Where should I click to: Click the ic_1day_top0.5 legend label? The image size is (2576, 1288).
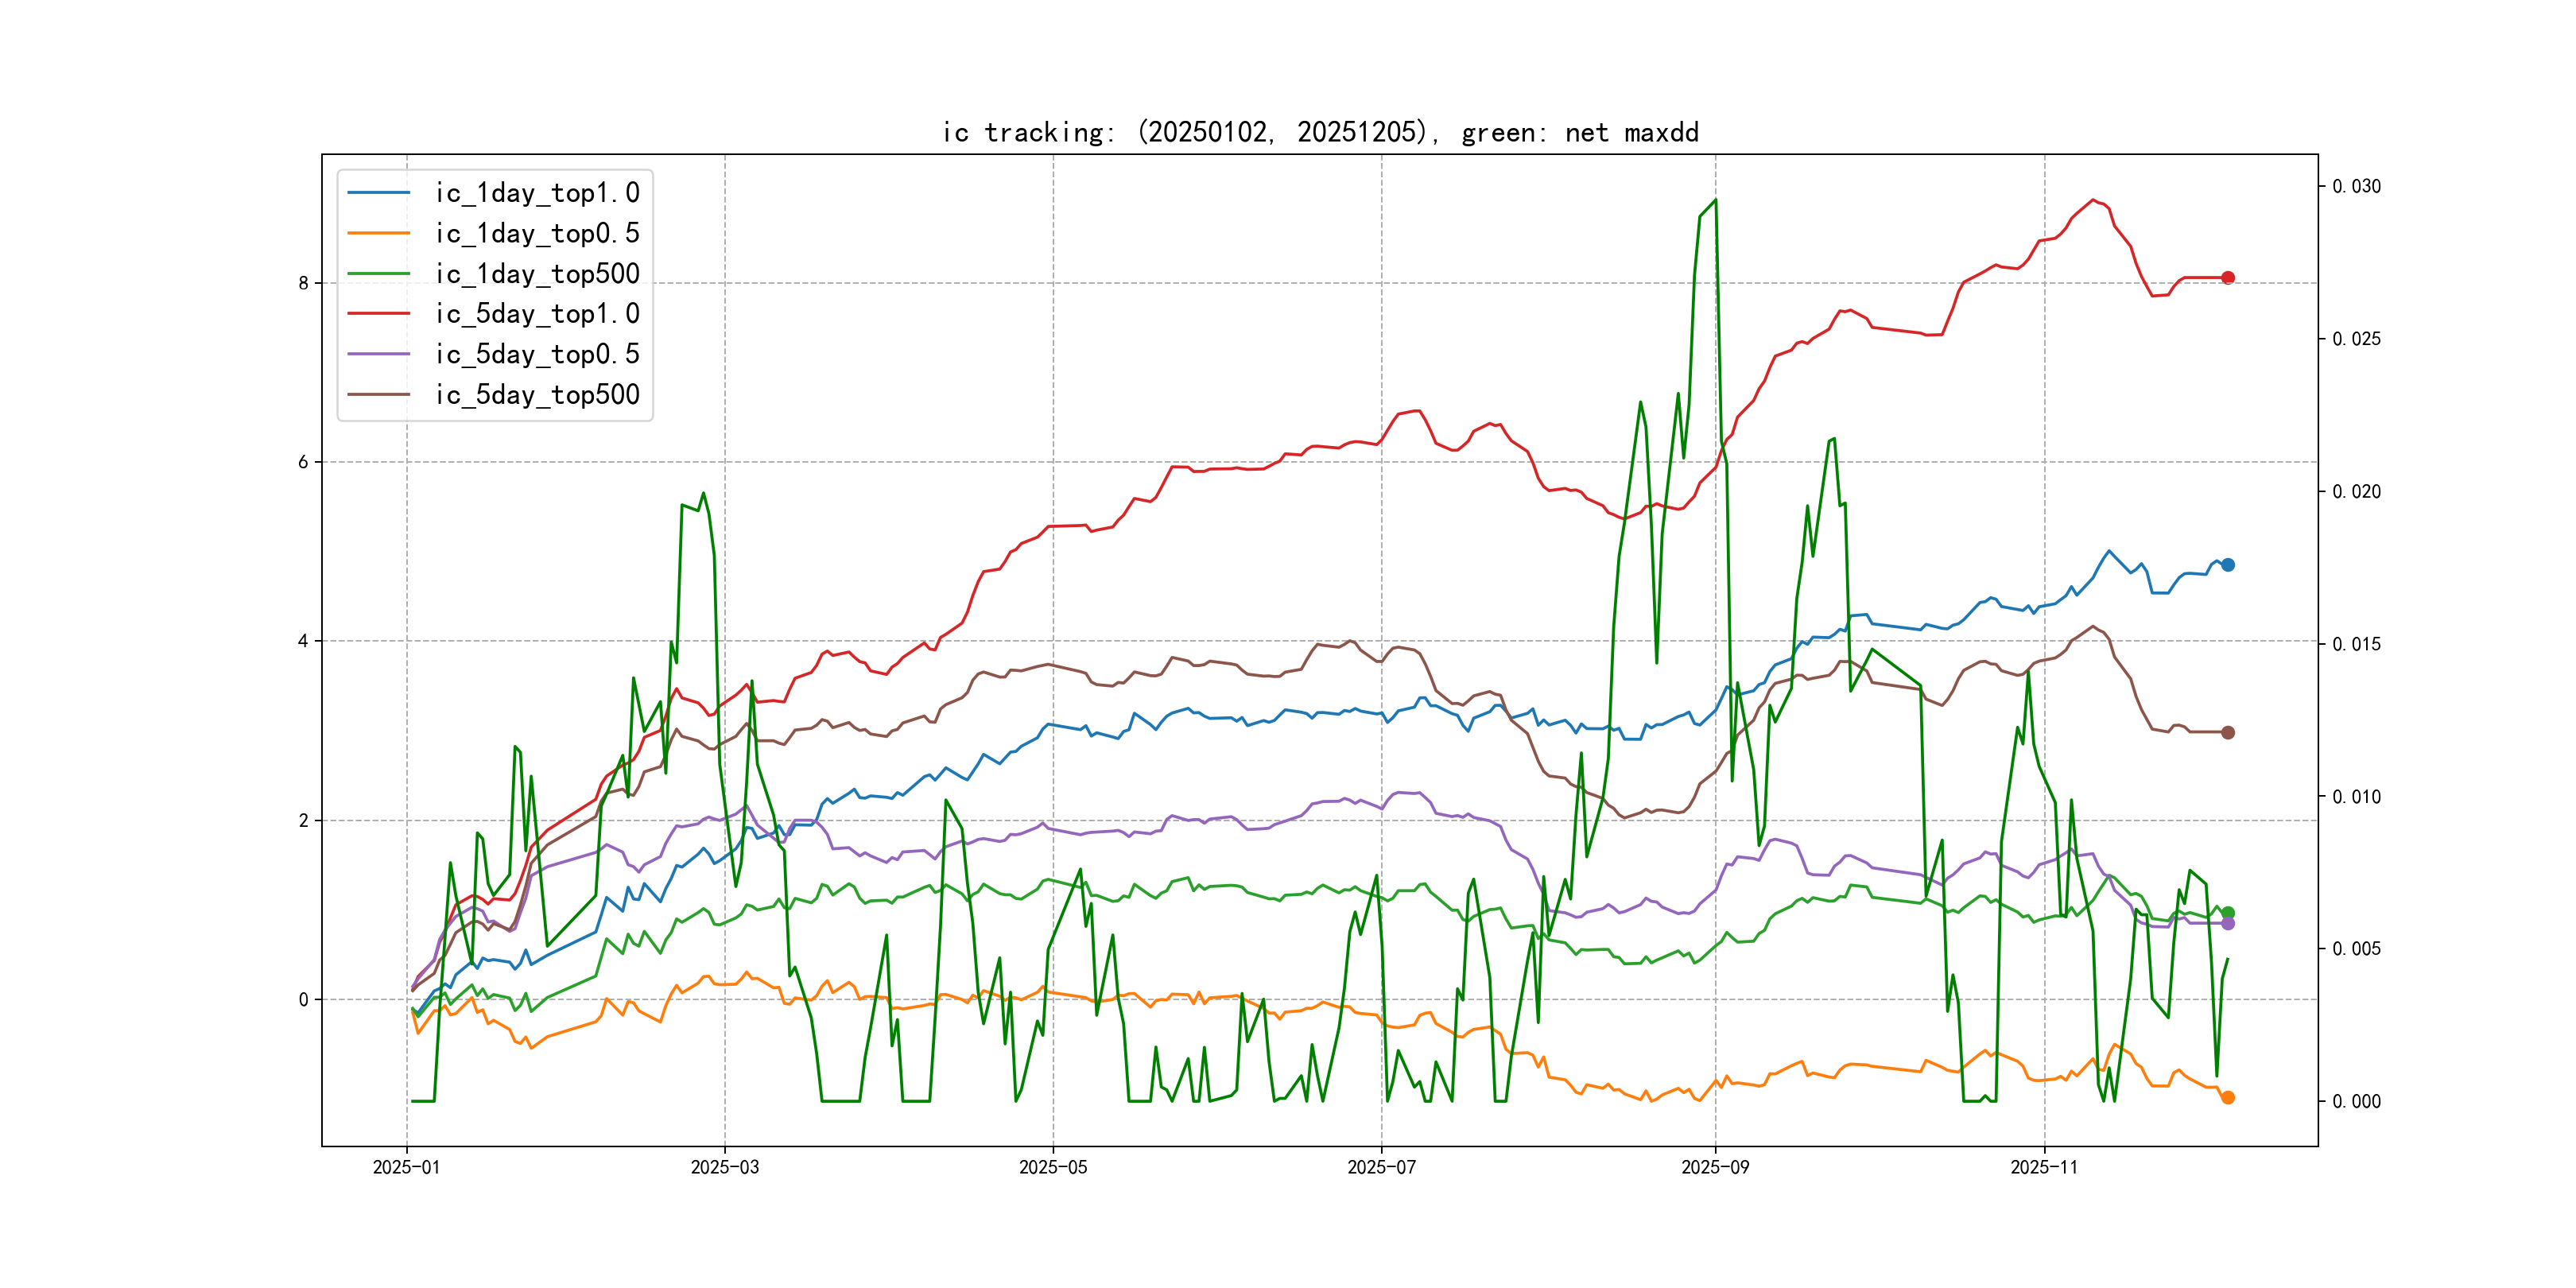[537, 233]
